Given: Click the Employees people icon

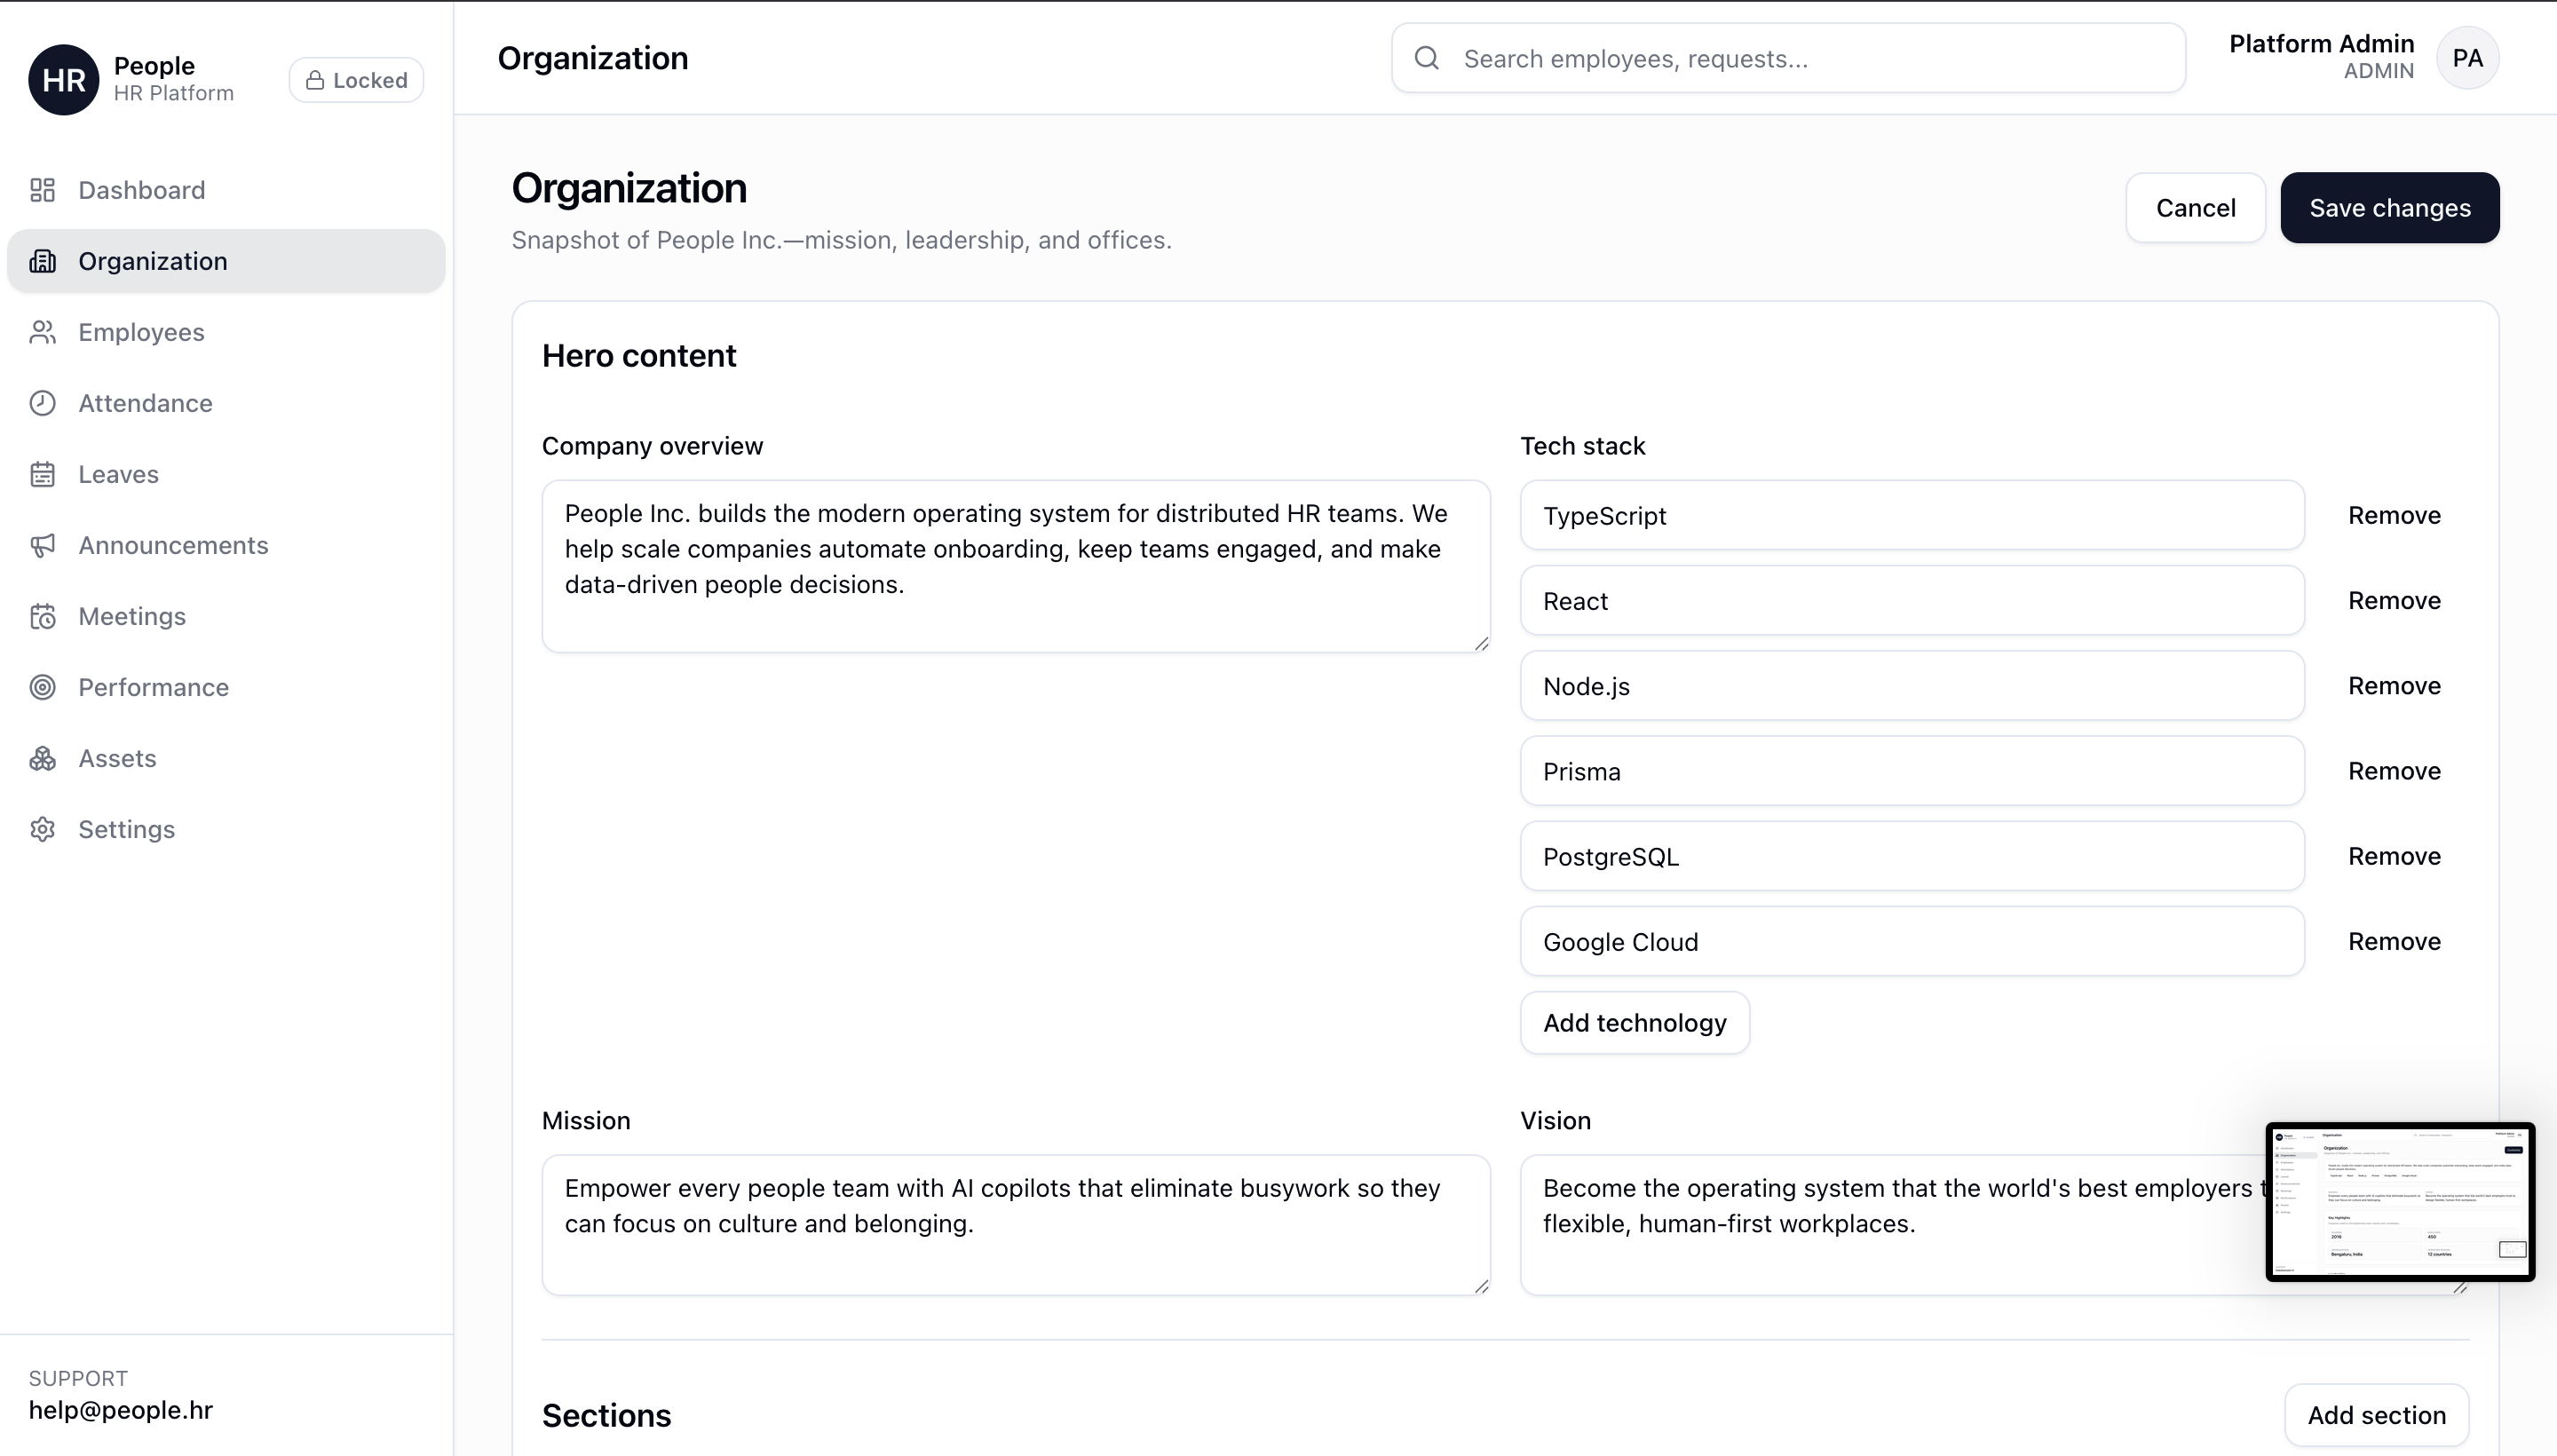Looking at the screenshot, I should click(42, 332).
